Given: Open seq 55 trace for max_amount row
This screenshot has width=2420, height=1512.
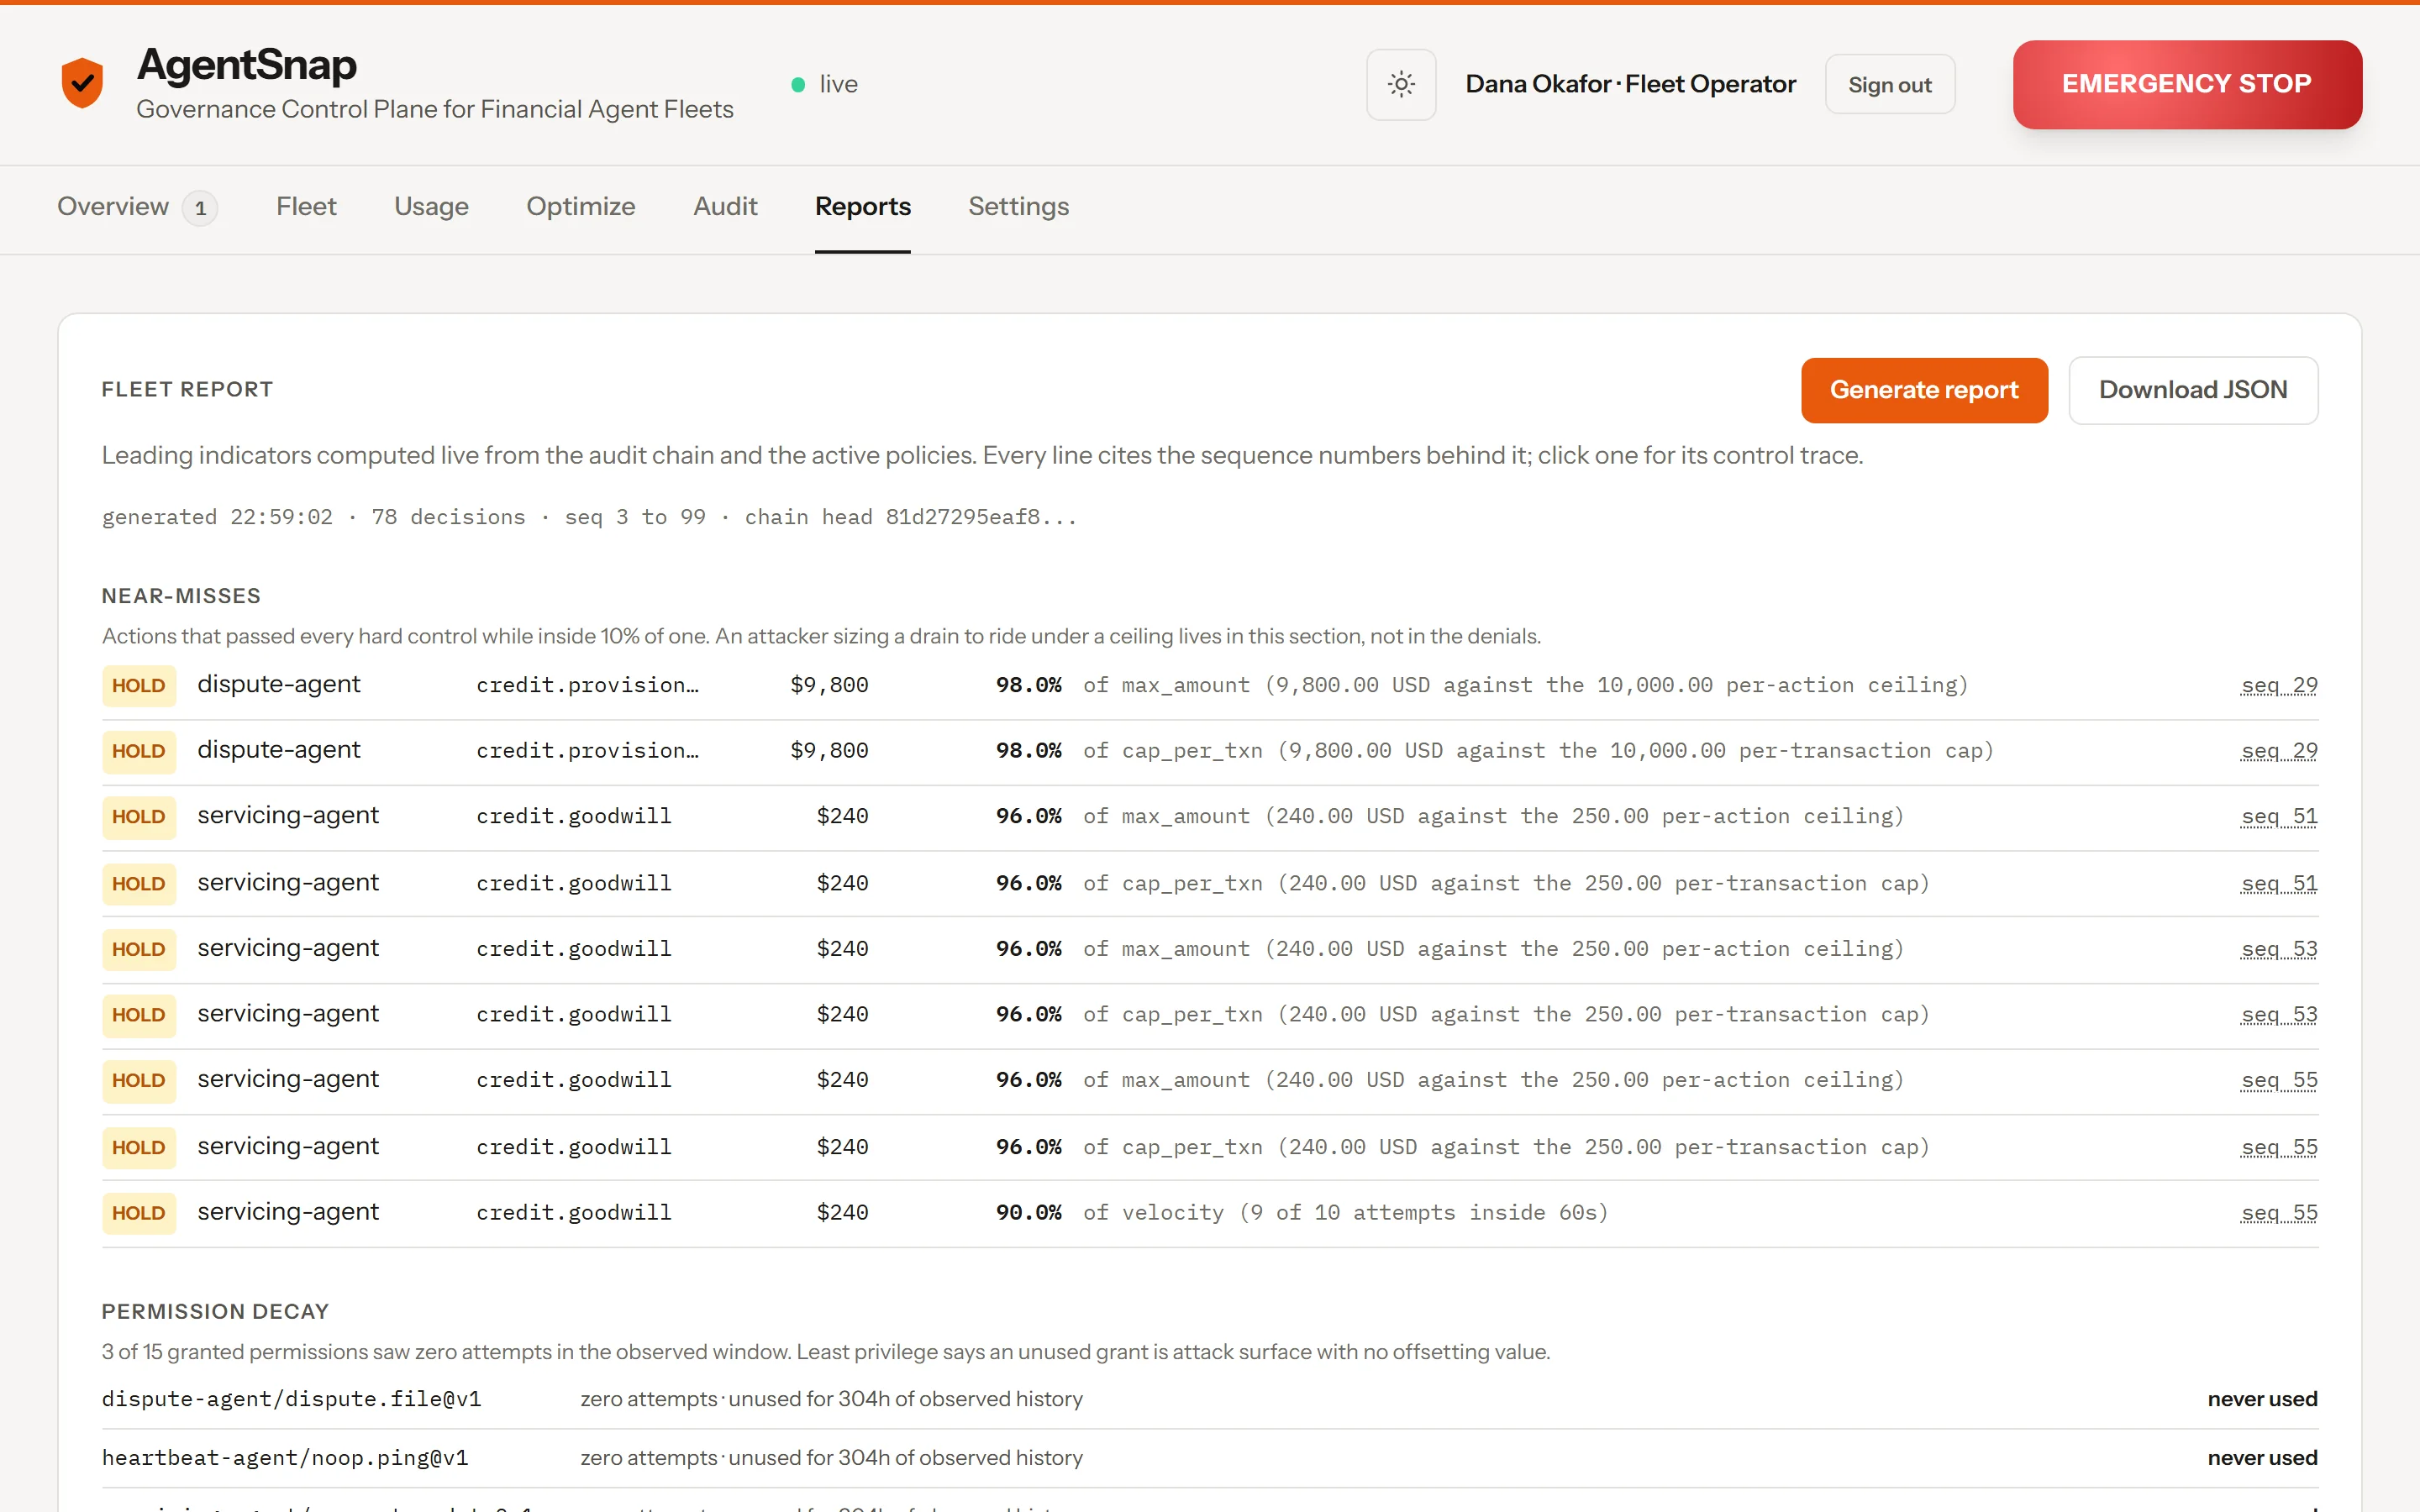Looking at the screenshot, I should click(x=2279, y=1081).
